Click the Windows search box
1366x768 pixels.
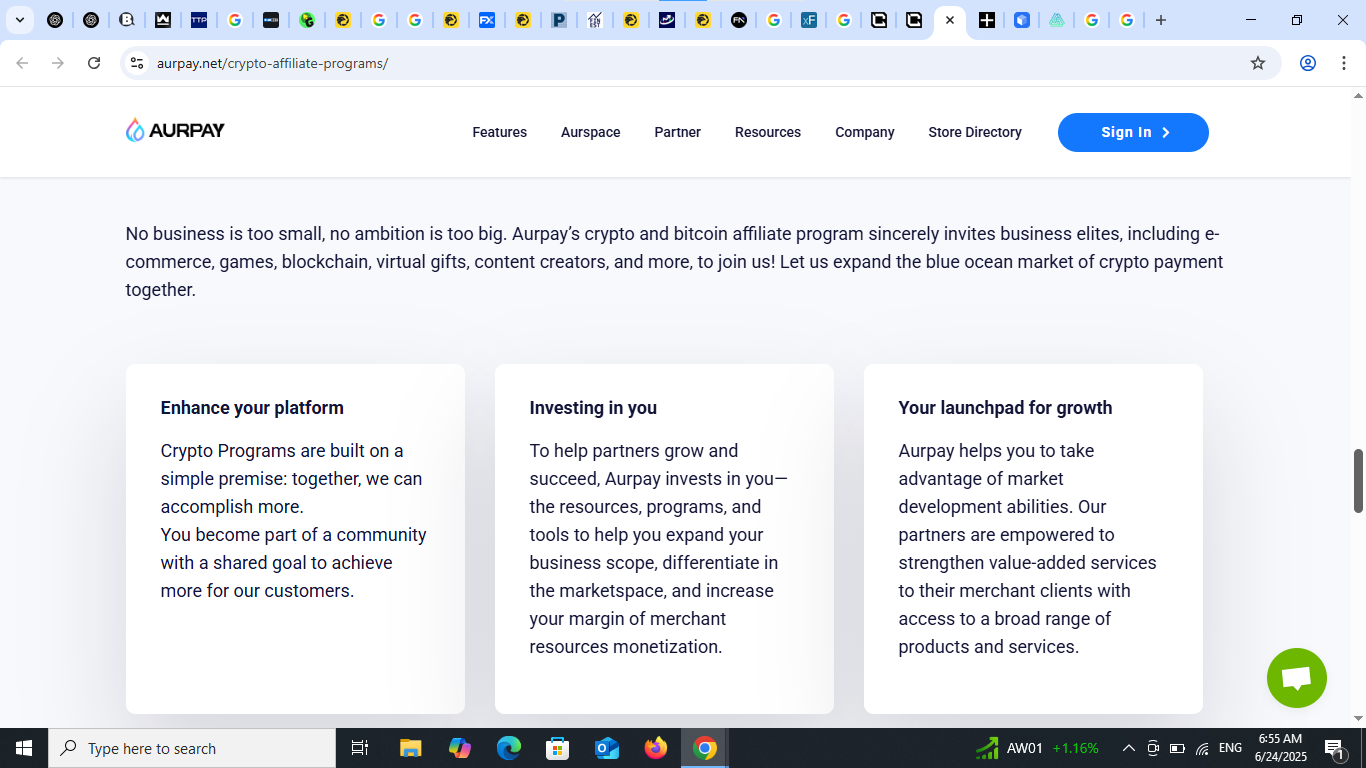[x=192, y=748]
